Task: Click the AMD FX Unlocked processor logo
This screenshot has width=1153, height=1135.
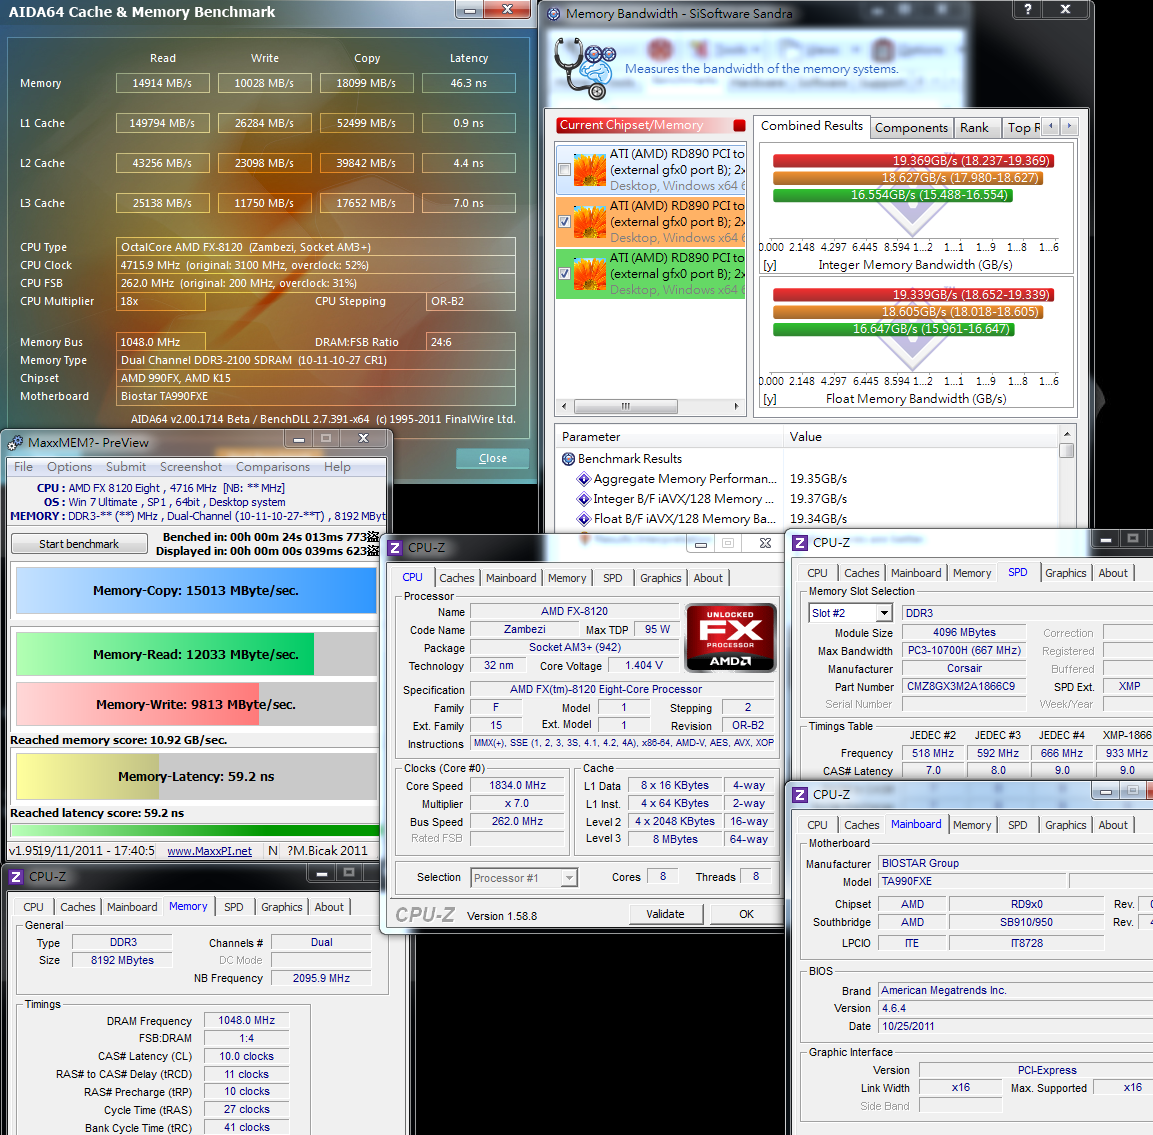Action: [730, 637]
